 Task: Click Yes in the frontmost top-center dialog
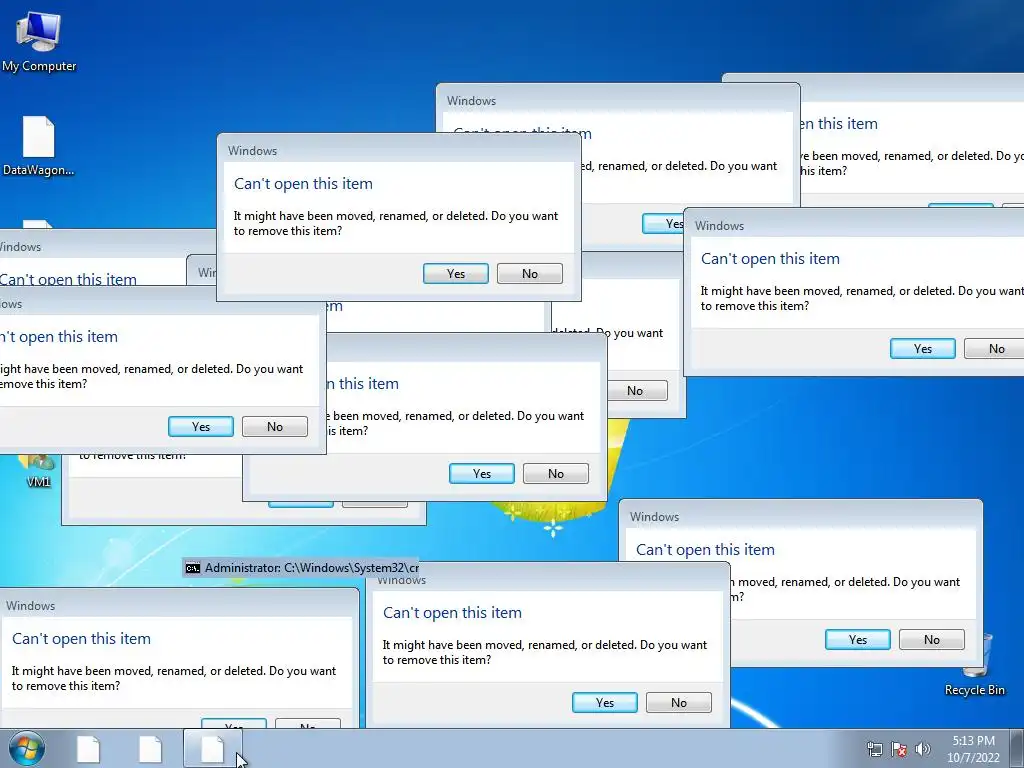click(x=456, y=274)
